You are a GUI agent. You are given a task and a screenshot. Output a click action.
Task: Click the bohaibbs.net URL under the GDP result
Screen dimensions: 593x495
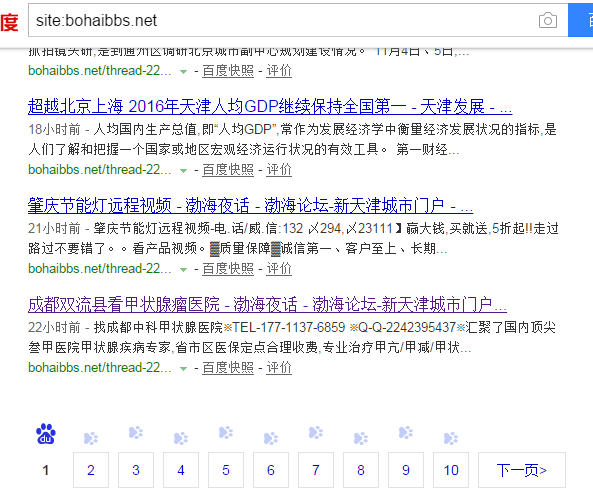coord(100,170)
